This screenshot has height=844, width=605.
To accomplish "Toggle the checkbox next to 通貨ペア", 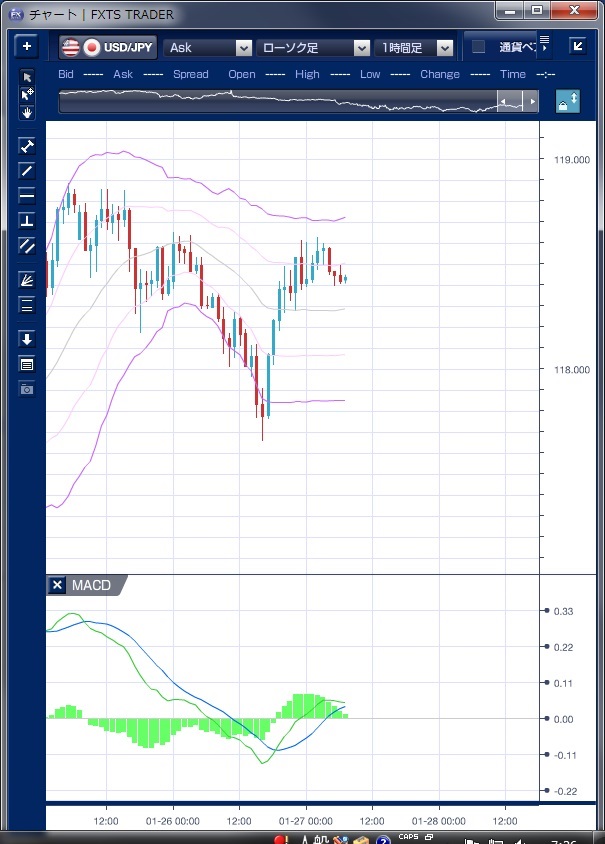I will [x=478, y=47].
